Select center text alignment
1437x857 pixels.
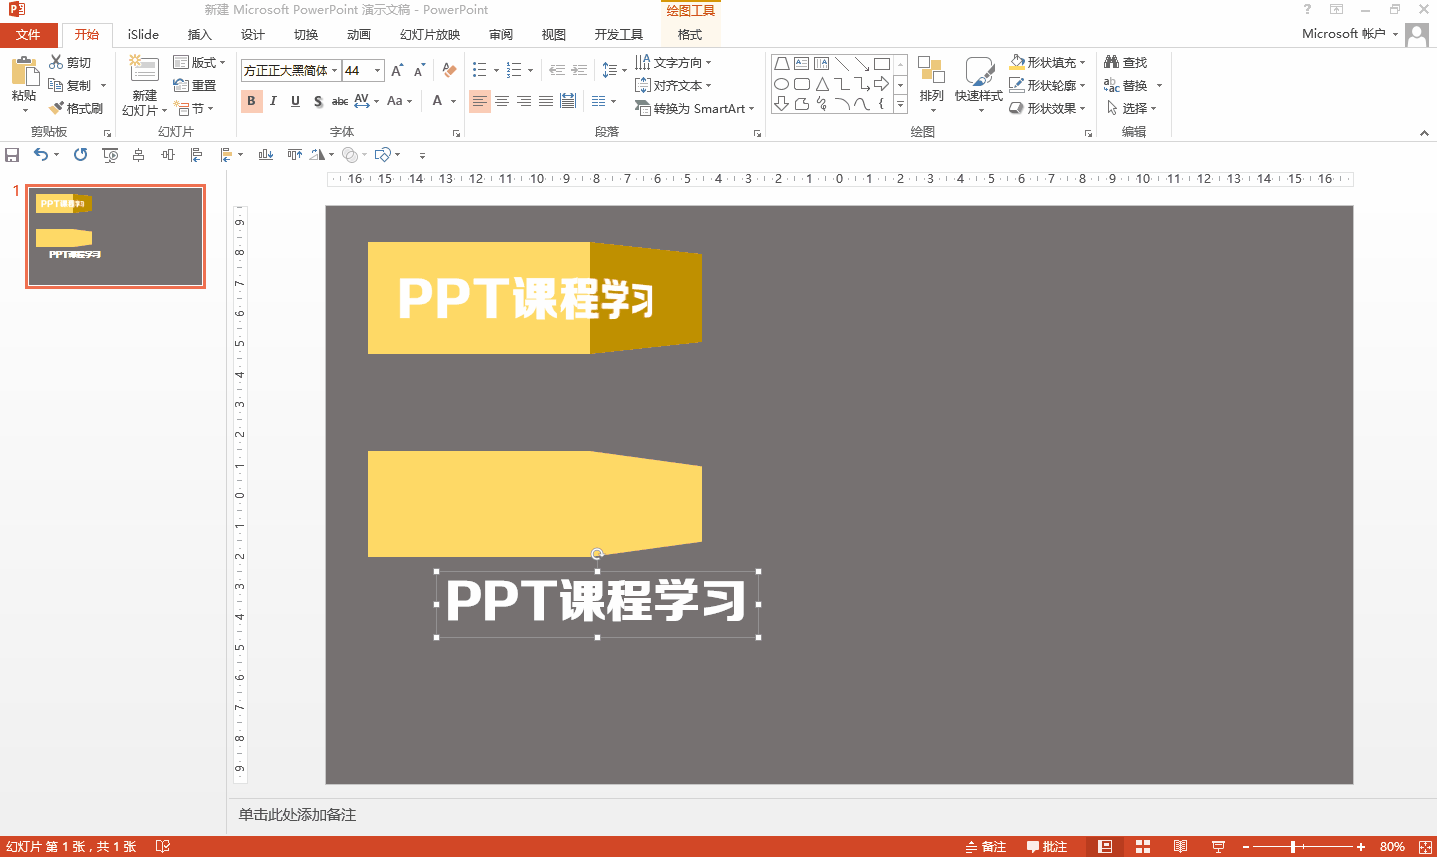click(501, 101)
